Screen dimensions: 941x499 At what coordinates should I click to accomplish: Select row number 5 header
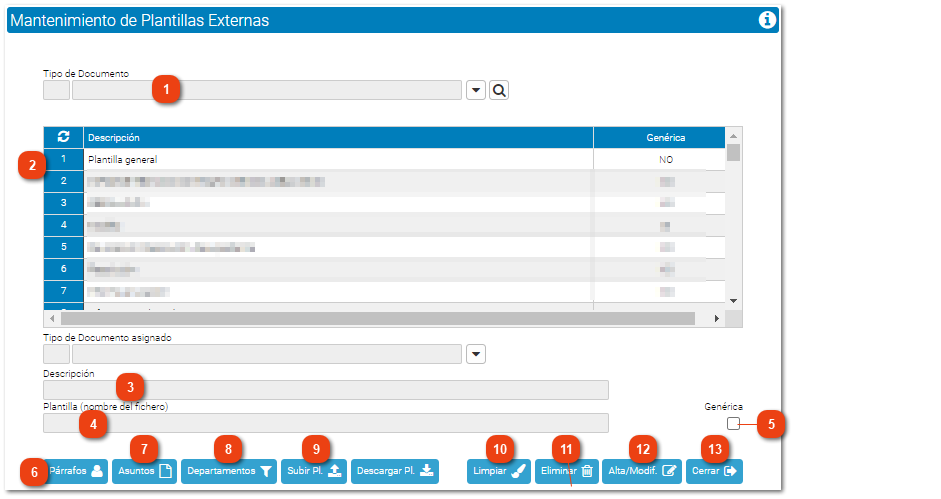64,247
